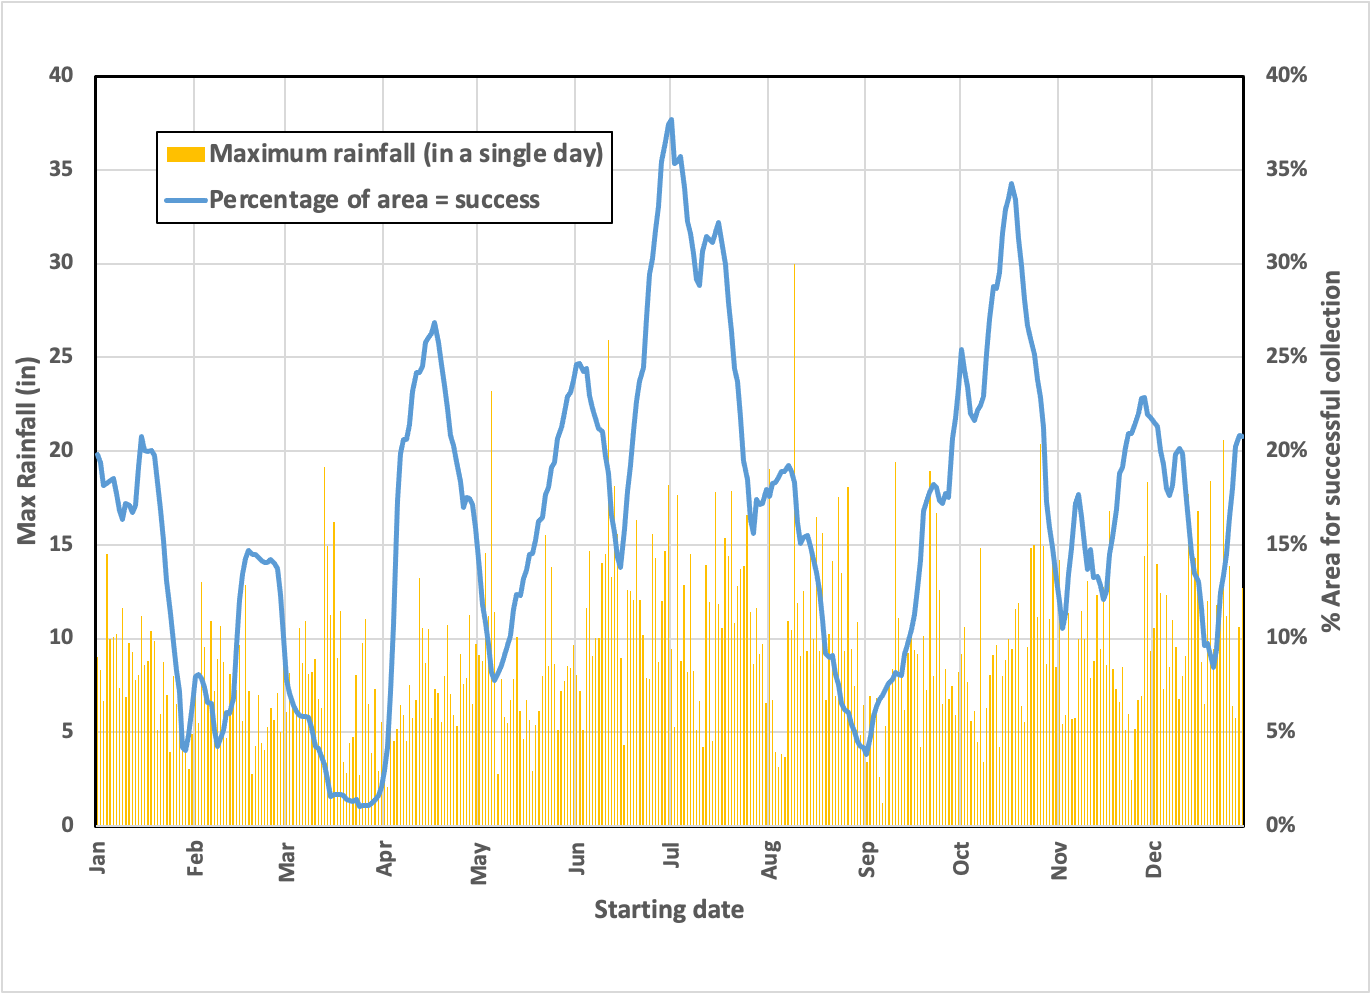This screenshot has height=994, width=1370.
Task: Select the 'Starting date' x-axis title
Action: 669,910
